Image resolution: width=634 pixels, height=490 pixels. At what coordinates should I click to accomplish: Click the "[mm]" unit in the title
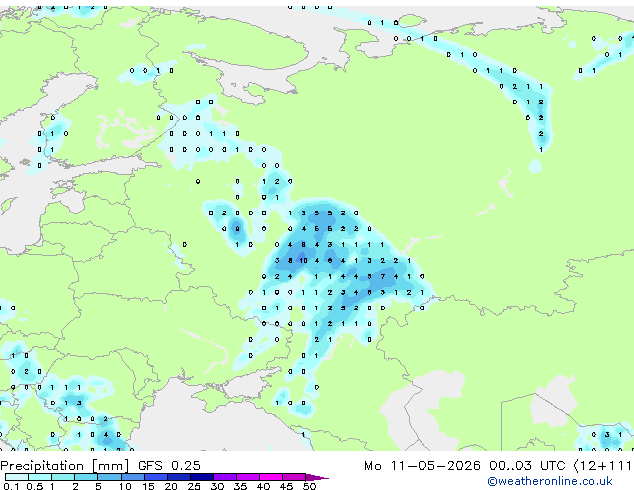[110, 466]
